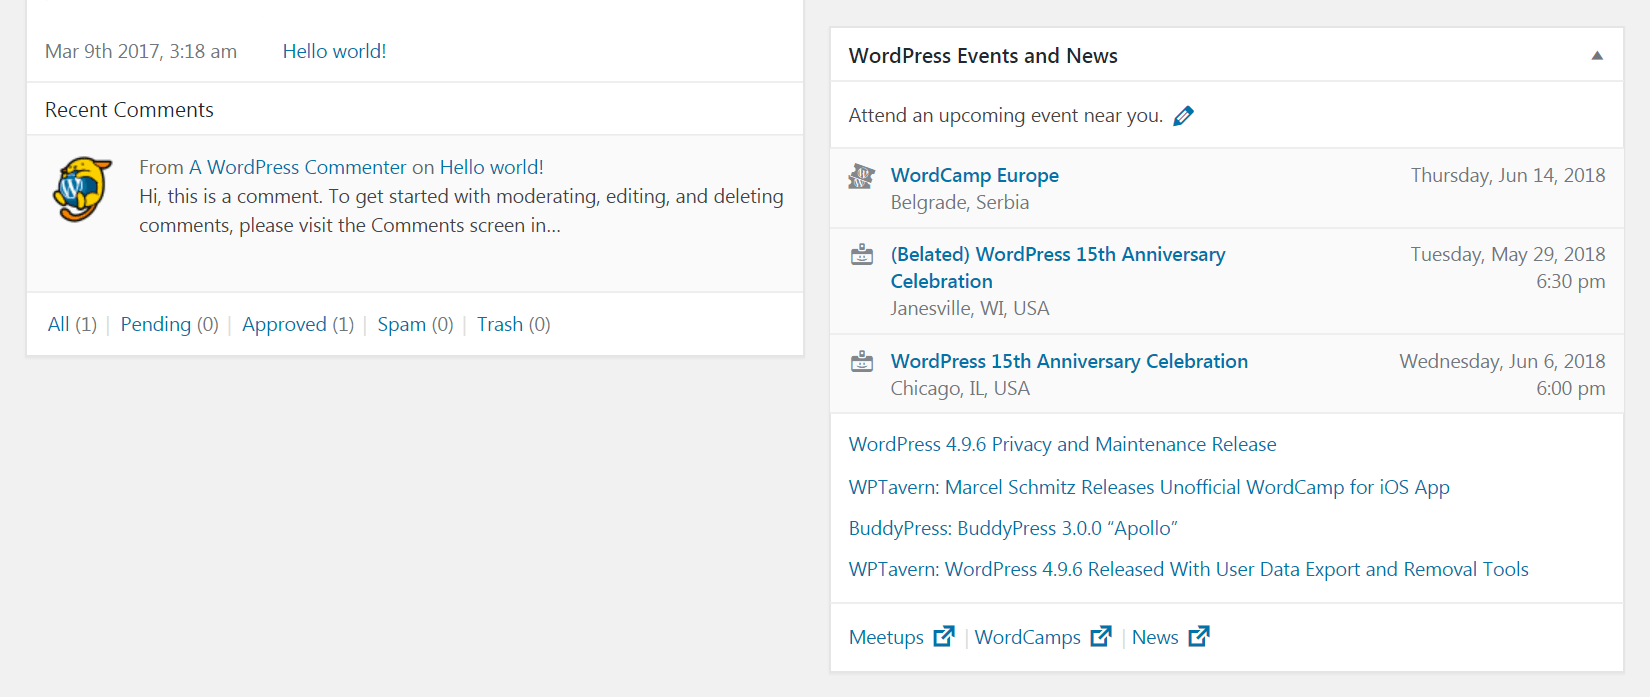
Task: Open the Hello world! post link
Action: [334, 51]
